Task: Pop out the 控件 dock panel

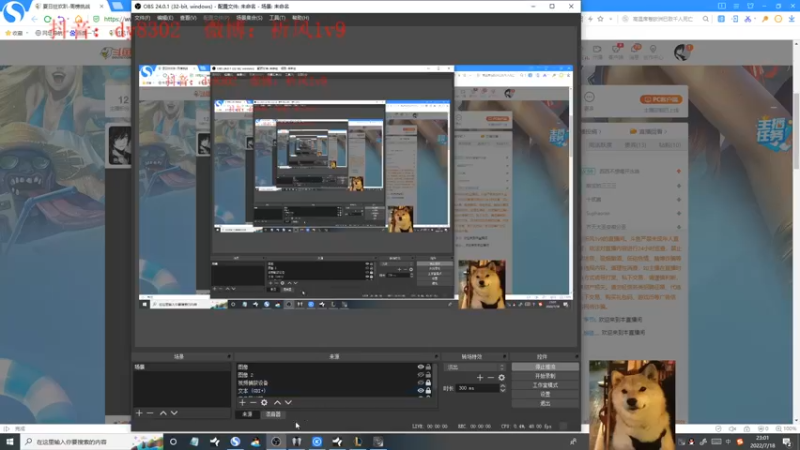Action: (577, 357)
